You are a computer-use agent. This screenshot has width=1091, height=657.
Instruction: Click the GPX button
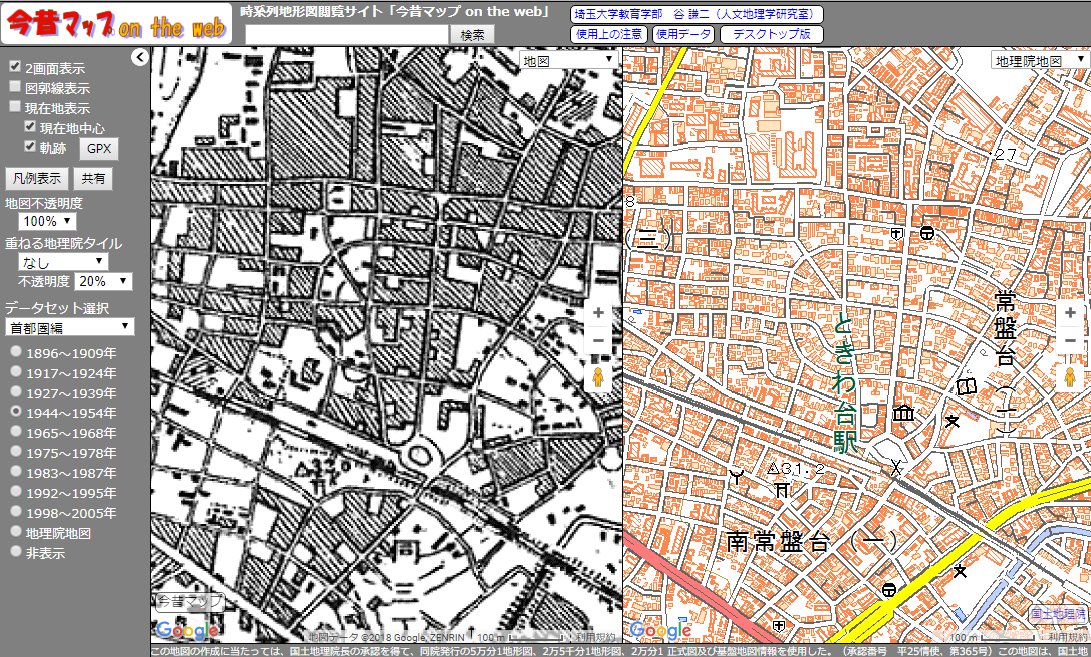pos(99,148)
